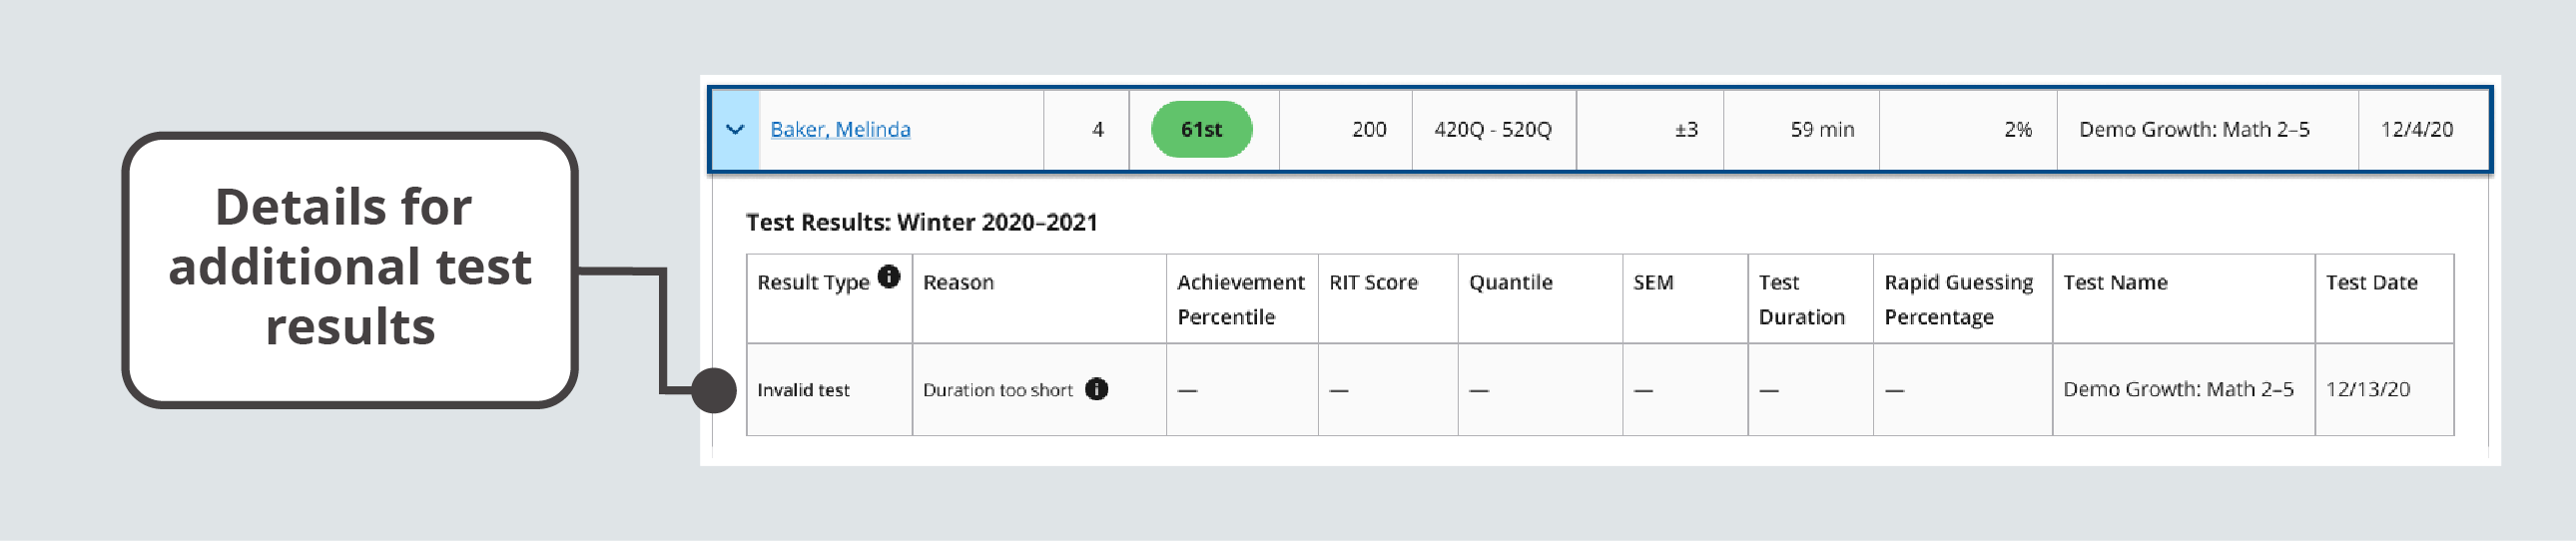Screen dimensions: 2576x541
Task: Click the green 61st percentile badge
Action: [x=1201, y=130]
